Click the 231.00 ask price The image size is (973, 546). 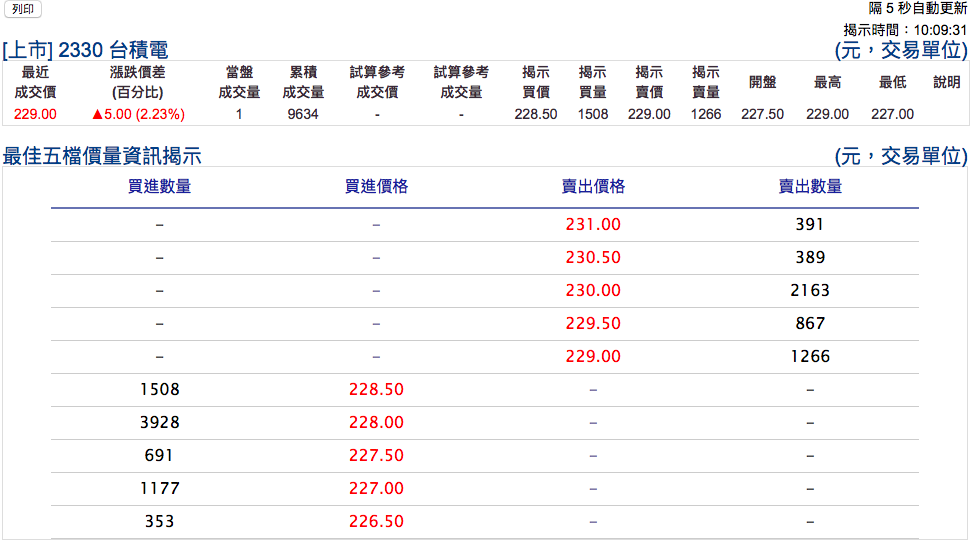click(x=593, y=225)
